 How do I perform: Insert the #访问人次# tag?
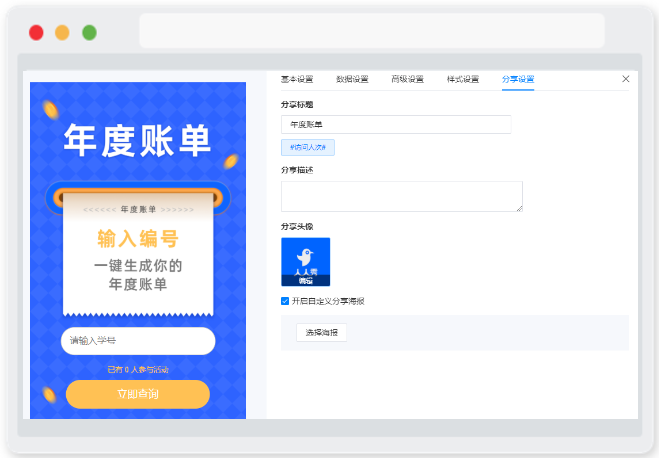pyautogui.click(x=308, y=147)
